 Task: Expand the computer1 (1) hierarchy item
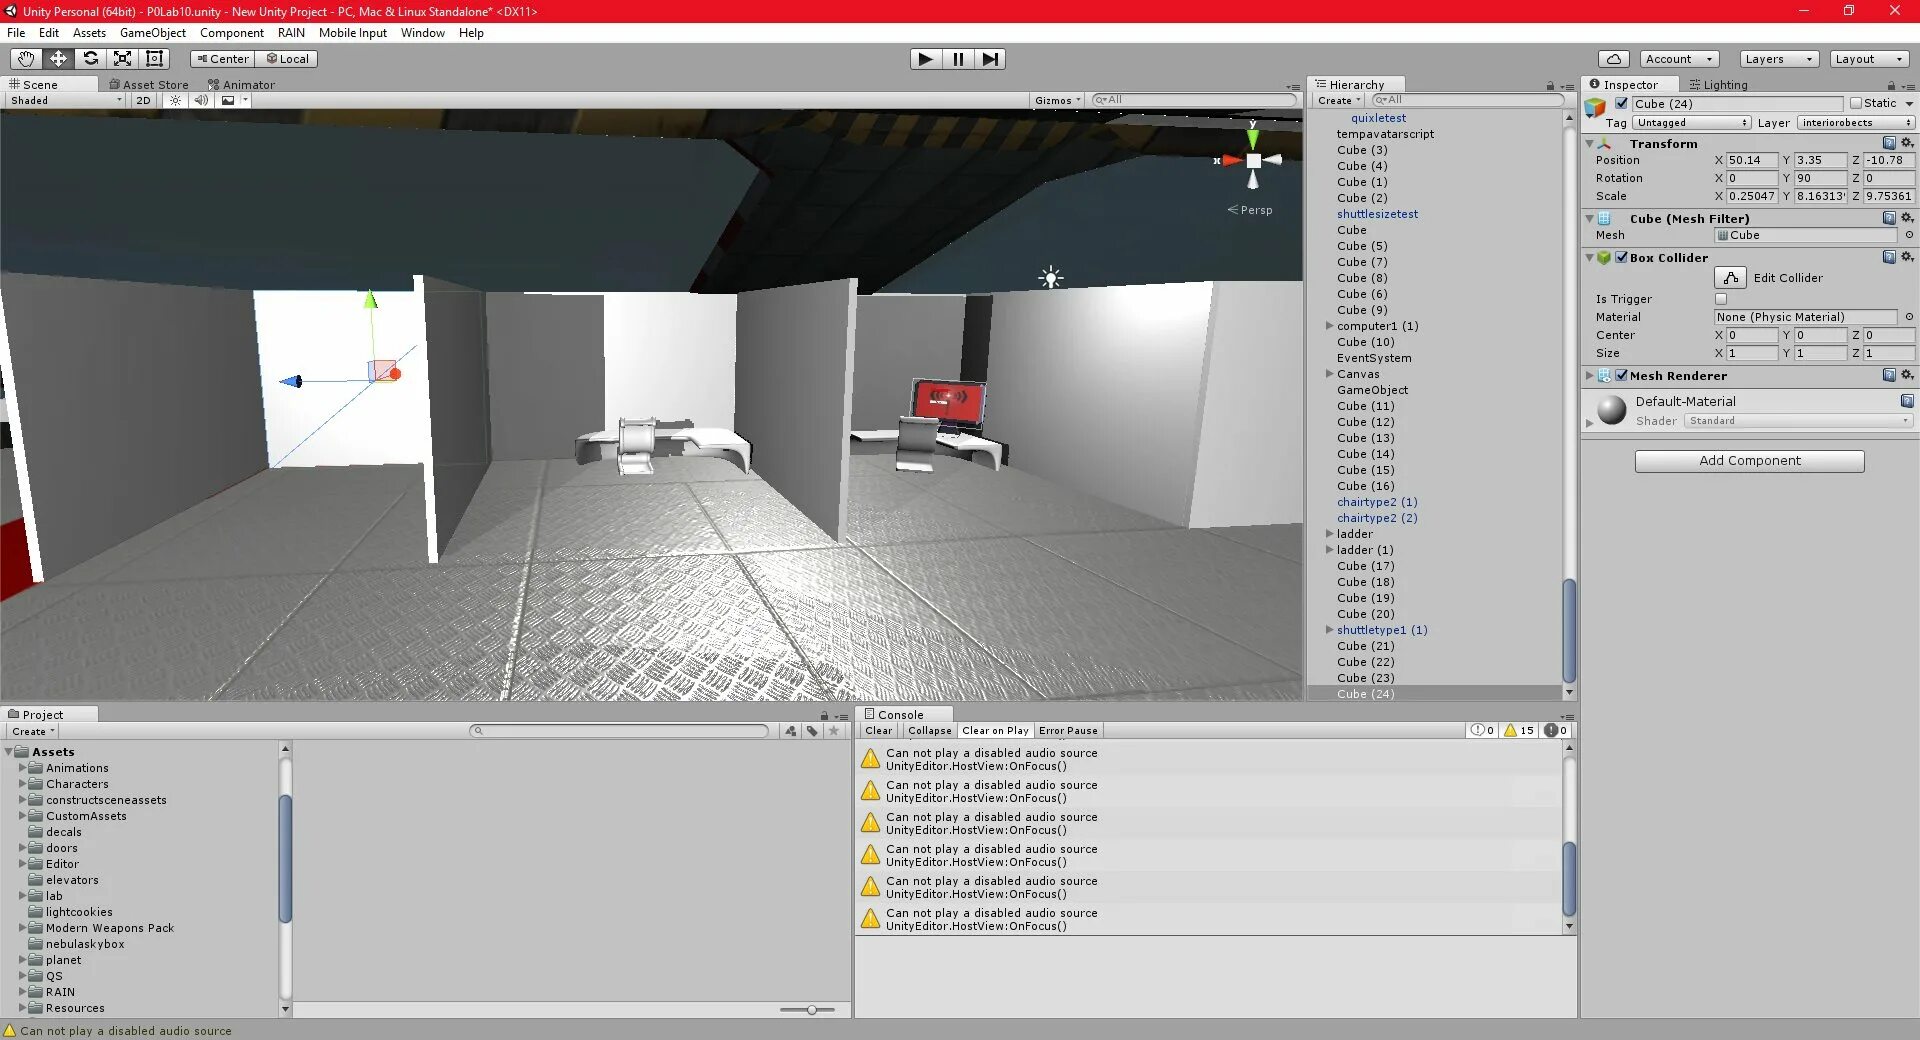(x=1329, y=326)
